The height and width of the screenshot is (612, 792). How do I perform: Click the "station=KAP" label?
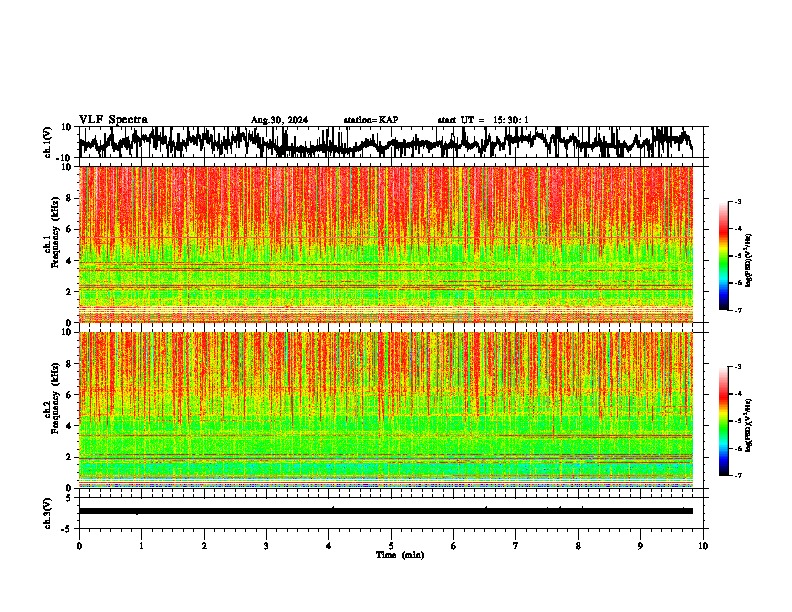click(x=371, y=120)
